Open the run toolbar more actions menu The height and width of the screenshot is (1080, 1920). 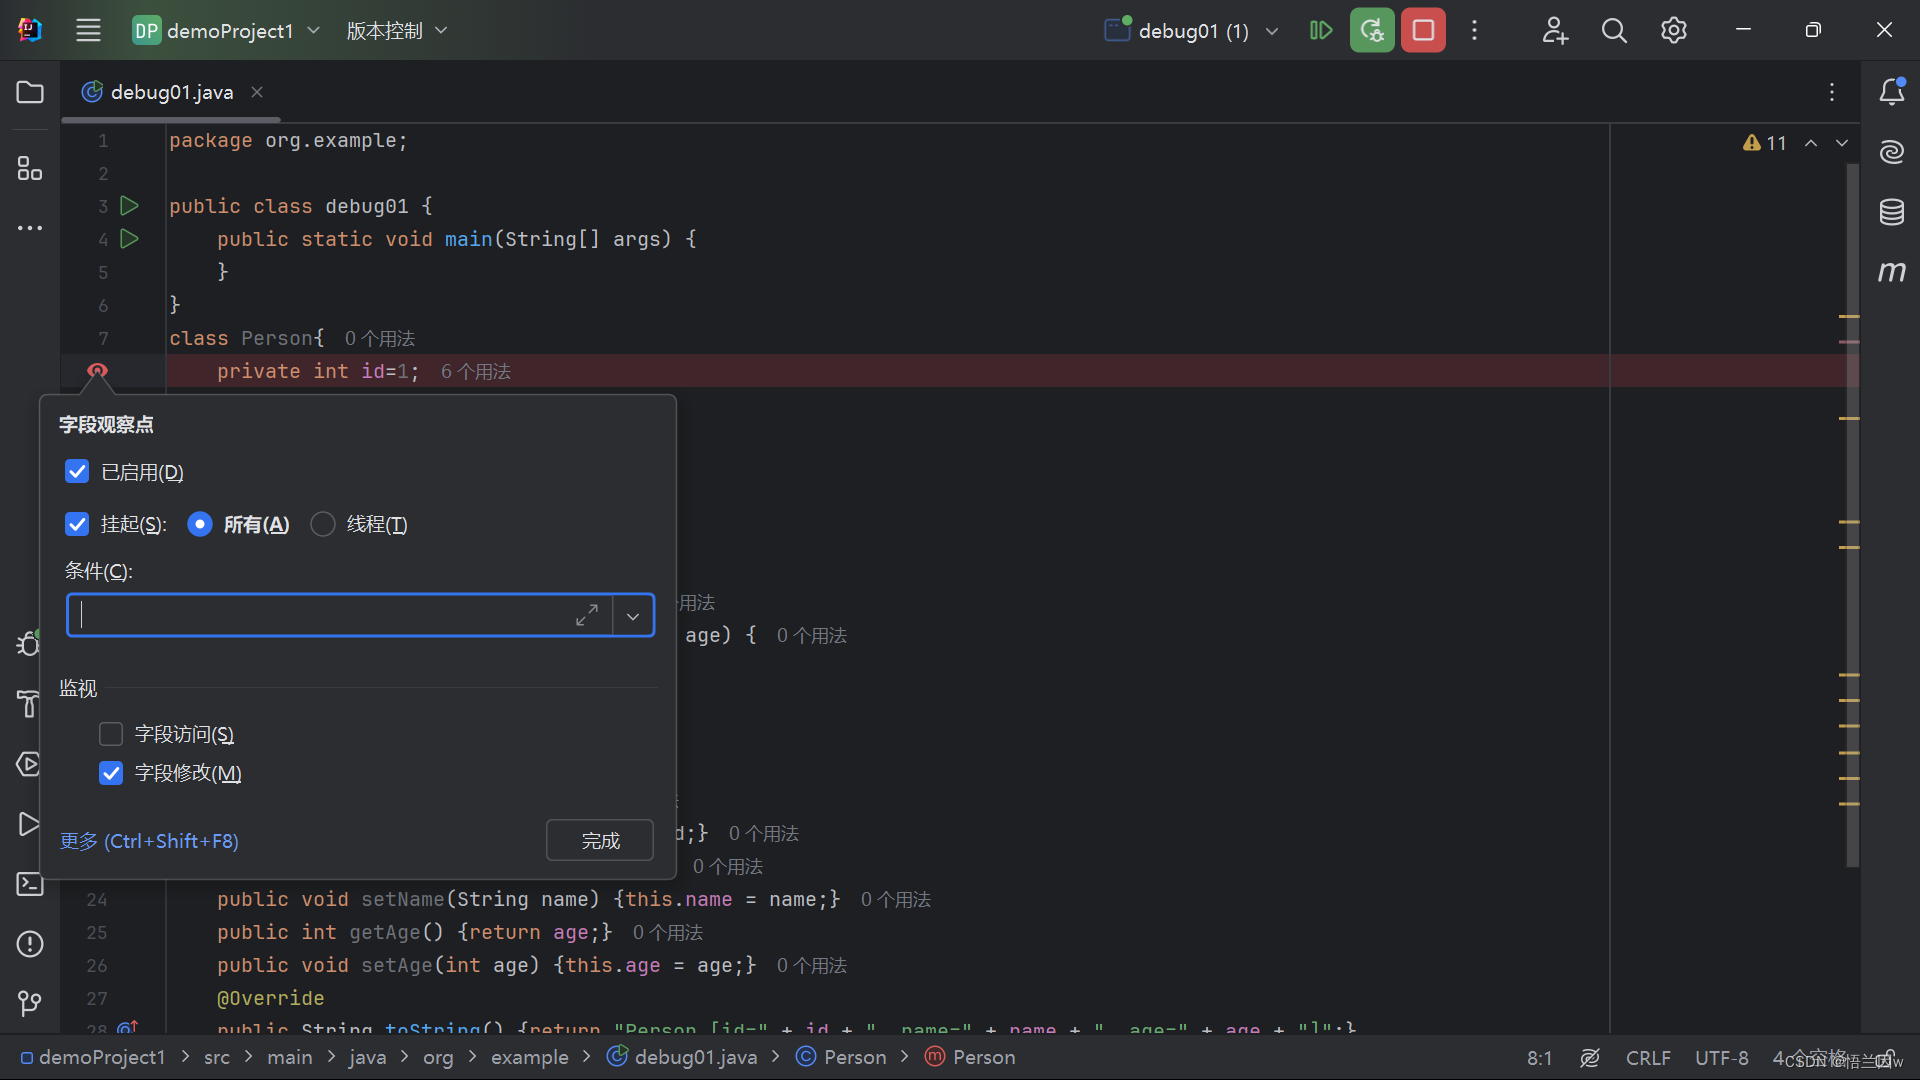tap(1474, 30)
